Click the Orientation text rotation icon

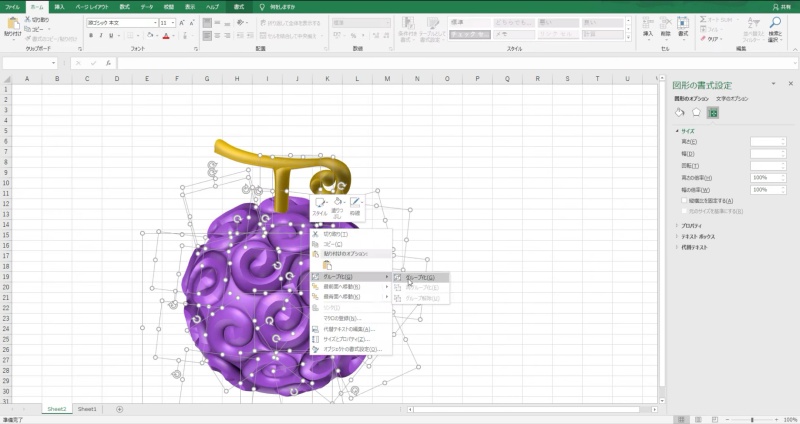click(x=240, y=23)
